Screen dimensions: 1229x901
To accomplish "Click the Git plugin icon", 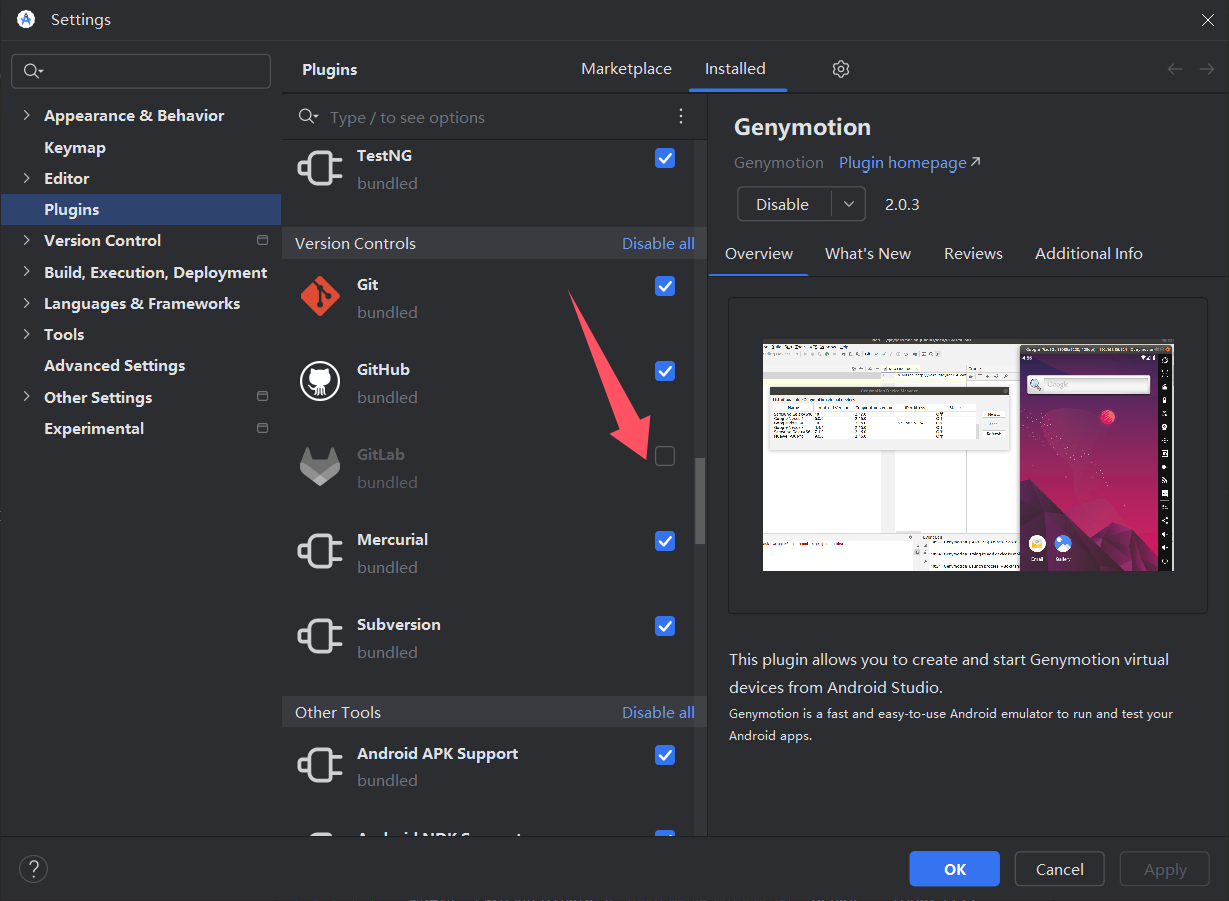I will click(x=320, y=296).
